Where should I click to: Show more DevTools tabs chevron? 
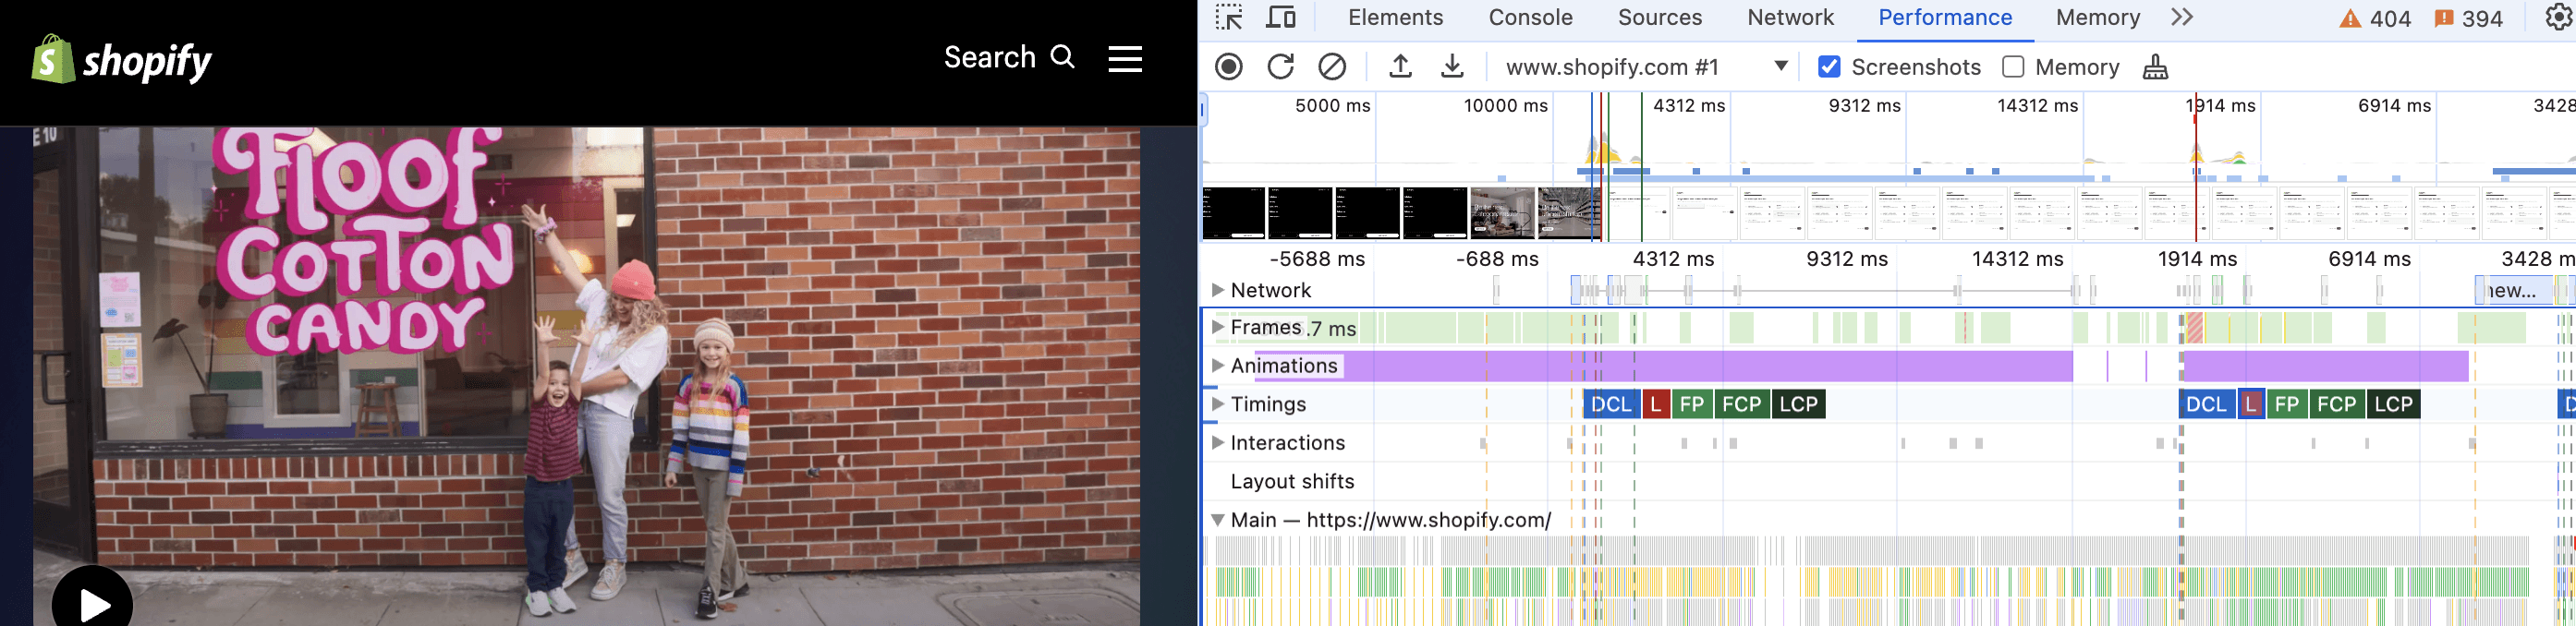point(2183,17)
